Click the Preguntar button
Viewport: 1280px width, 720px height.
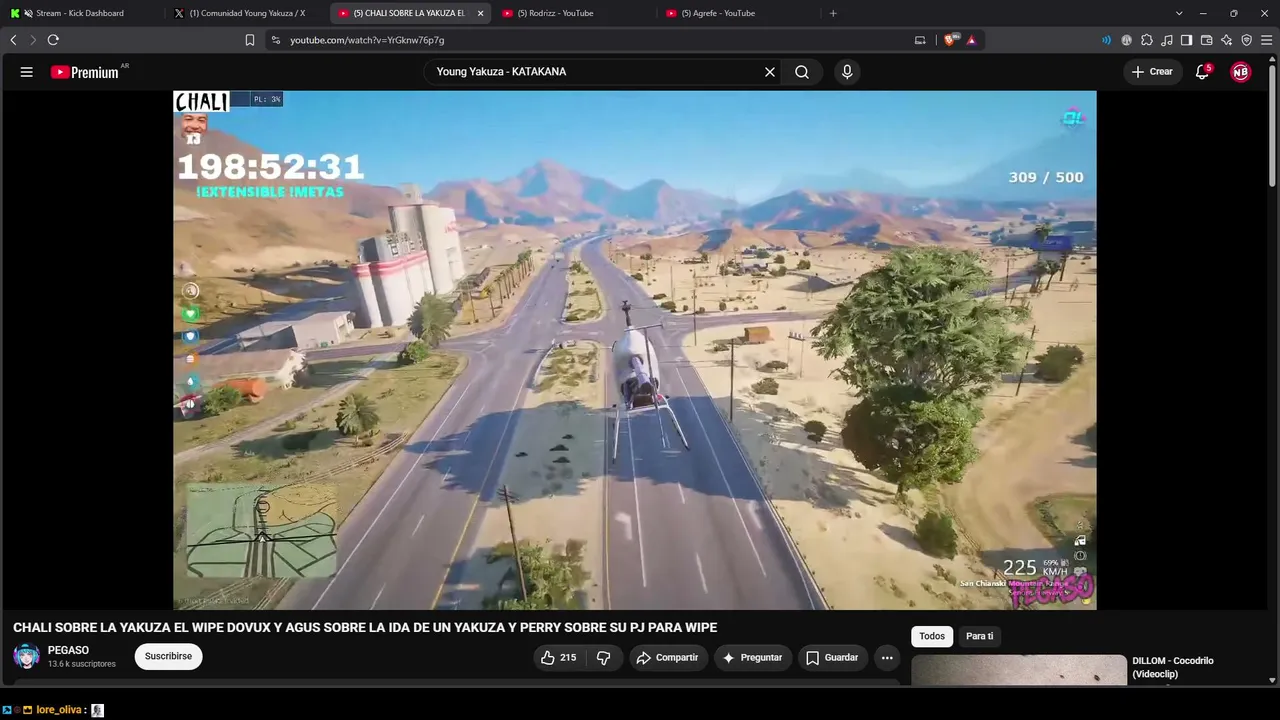coord(753,657)
